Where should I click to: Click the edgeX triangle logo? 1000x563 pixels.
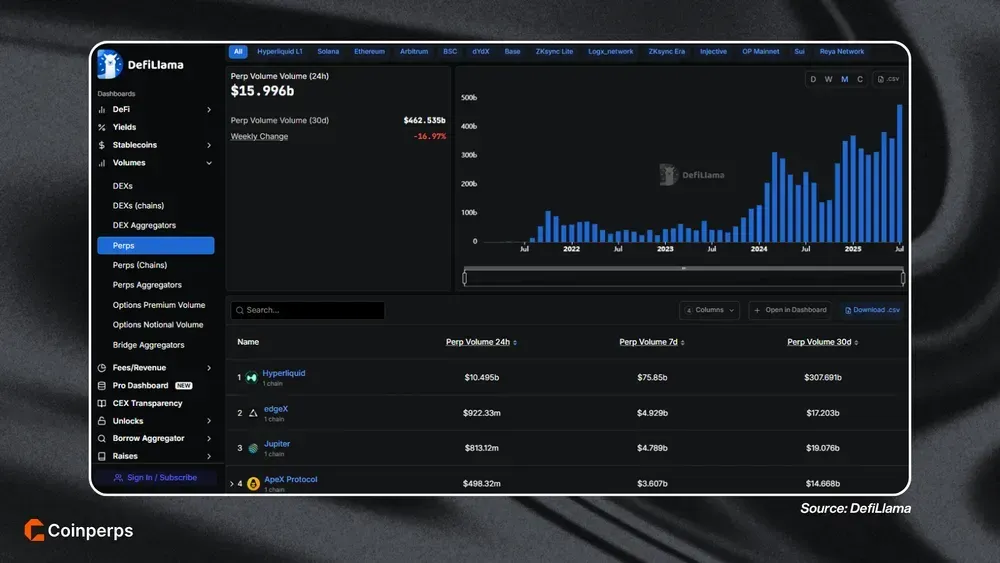(253, 413)
